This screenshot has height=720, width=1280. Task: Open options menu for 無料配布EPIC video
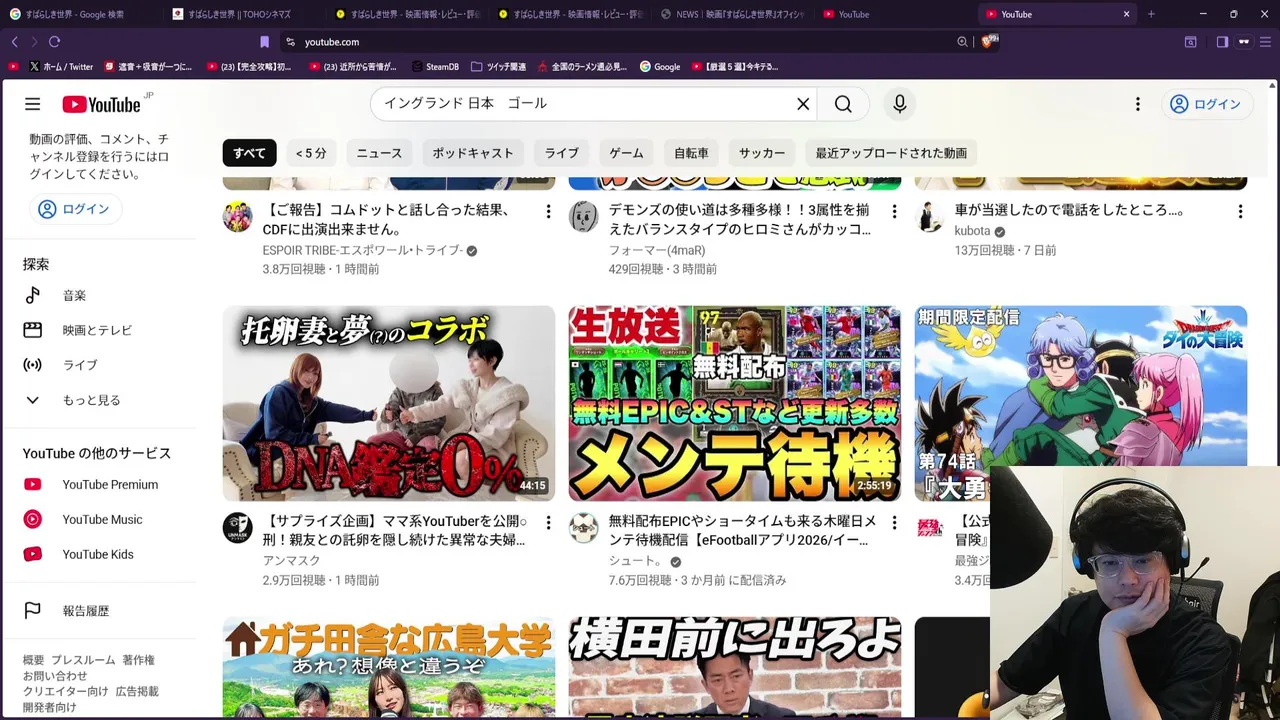click(x=894, y=522)
